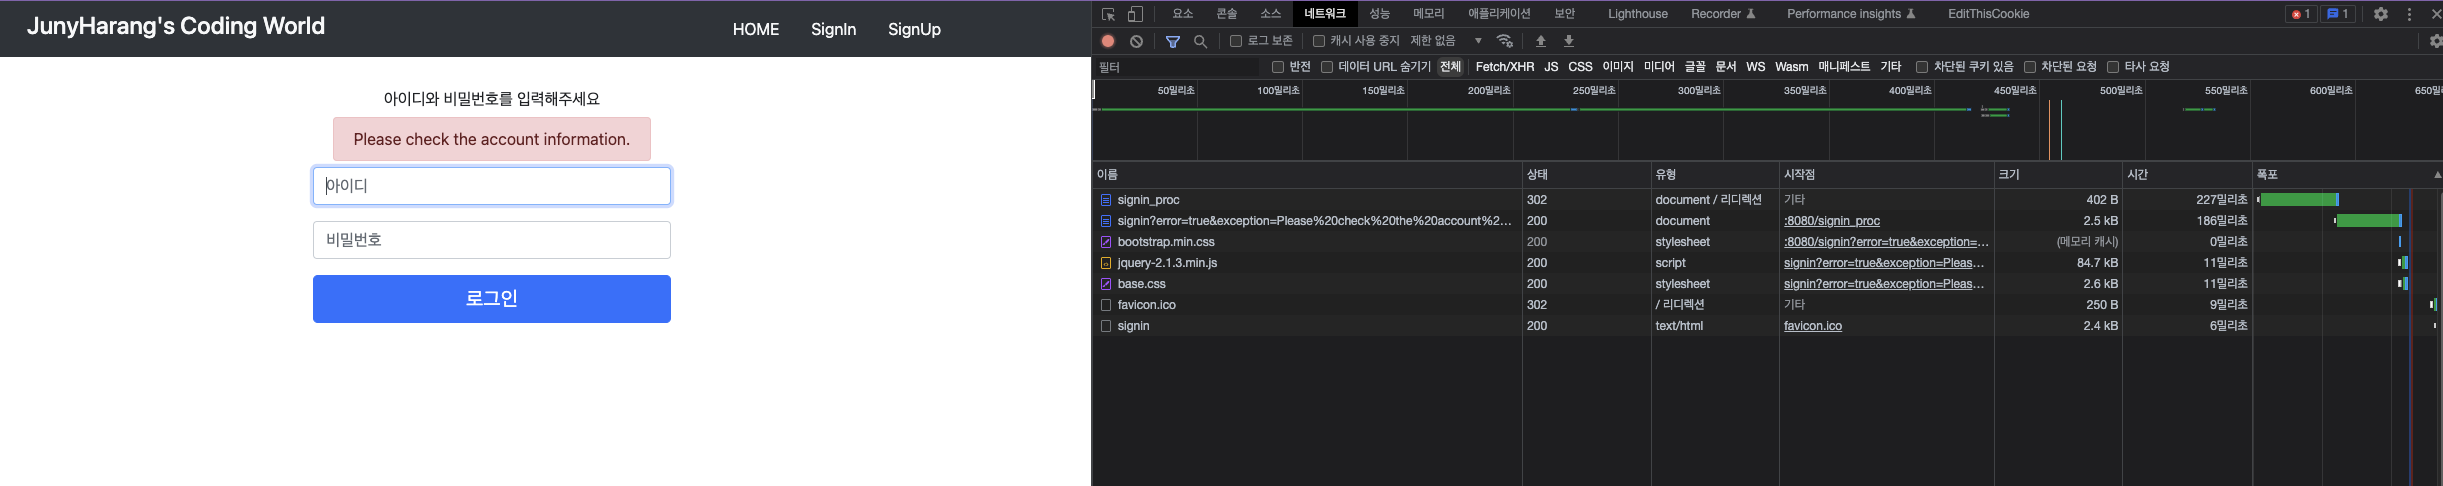Image resolution: width=2443 pixels, height=486 pixels.
Task: Enable the 로그 보존 checkbox
Action: coord(1236,41)
